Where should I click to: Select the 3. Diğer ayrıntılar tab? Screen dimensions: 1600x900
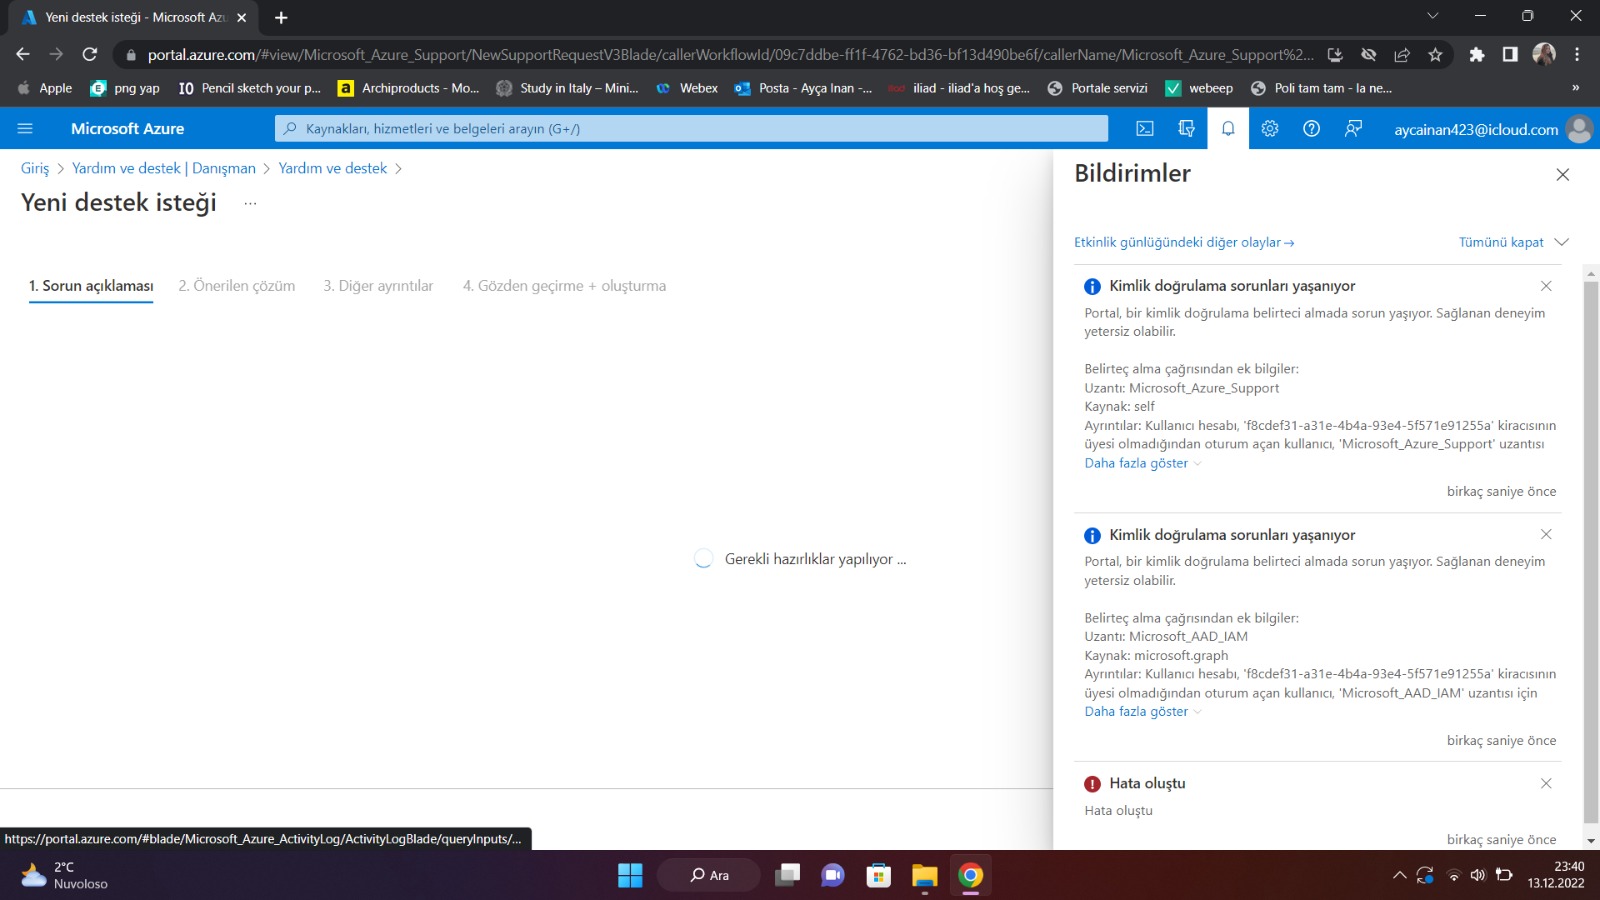378,286
